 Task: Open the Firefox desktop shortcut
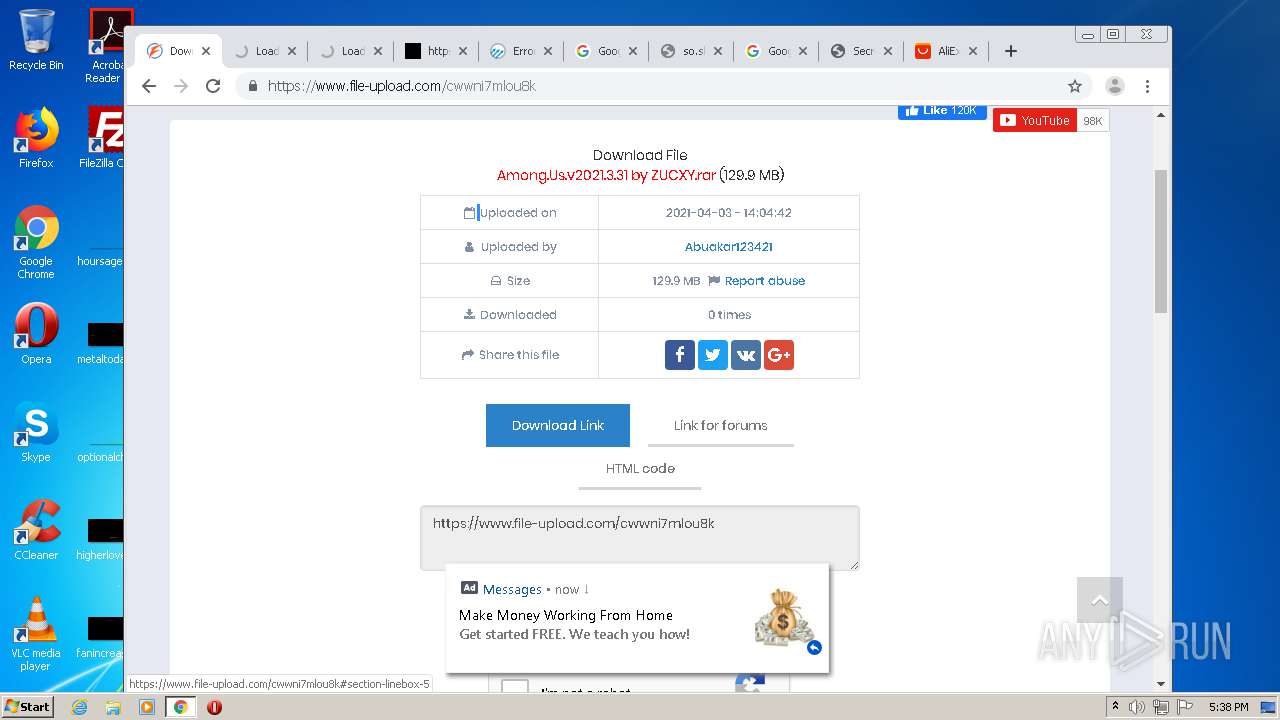[36, 138]
